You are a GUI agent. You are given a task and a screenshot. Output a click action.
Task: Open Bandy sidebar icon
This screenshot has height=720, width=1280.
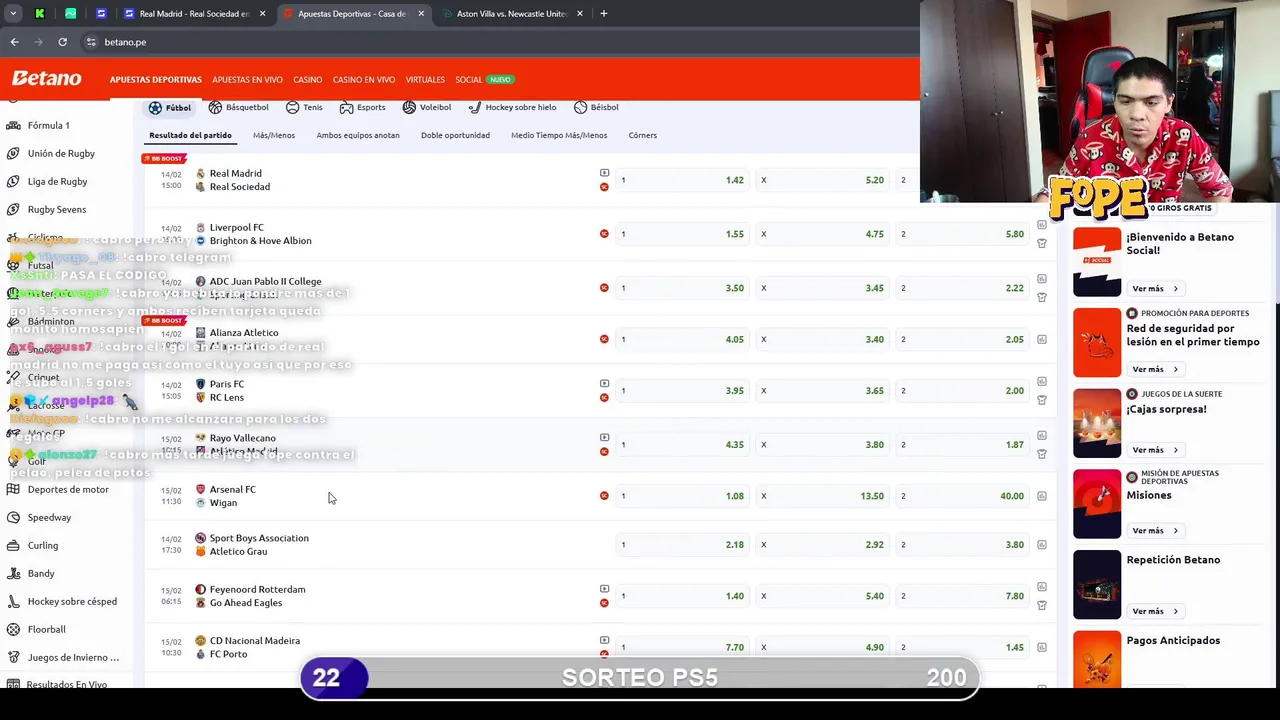pyautogui.click(x=13, y=573)
